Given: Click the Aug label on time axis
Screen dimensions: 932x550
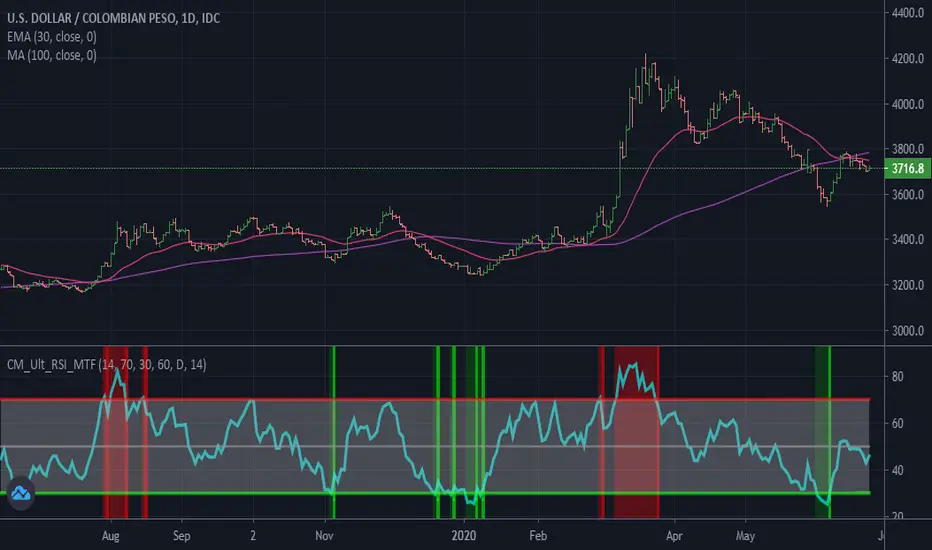Looking at the screenshot, I should pos(111,536).
